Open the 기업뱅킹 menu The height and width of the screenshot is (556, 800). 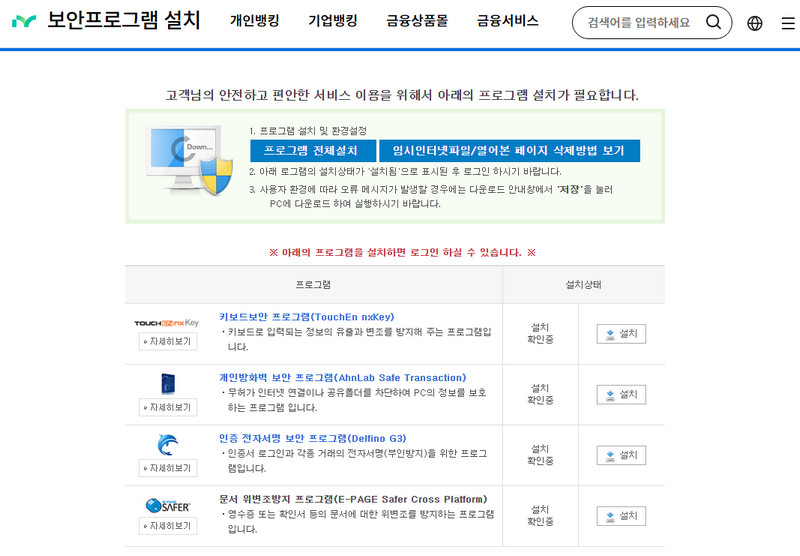tap(333, 21)
